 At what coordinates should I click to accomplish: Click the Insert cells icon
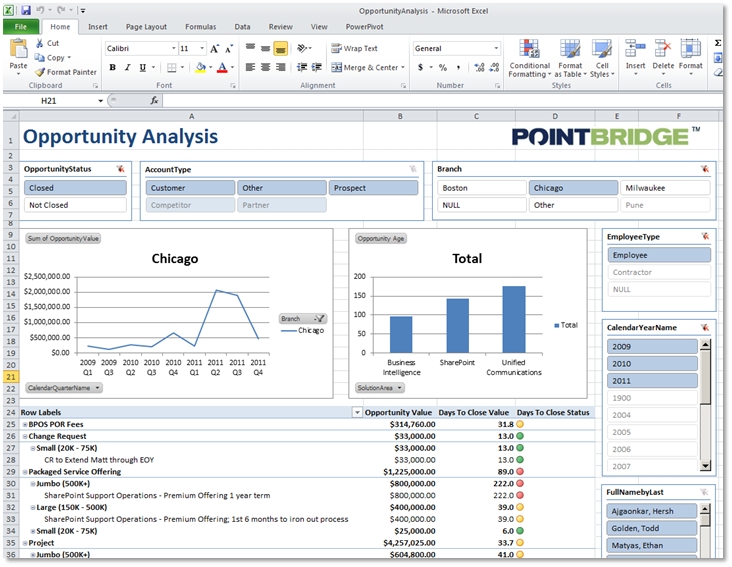635,48
